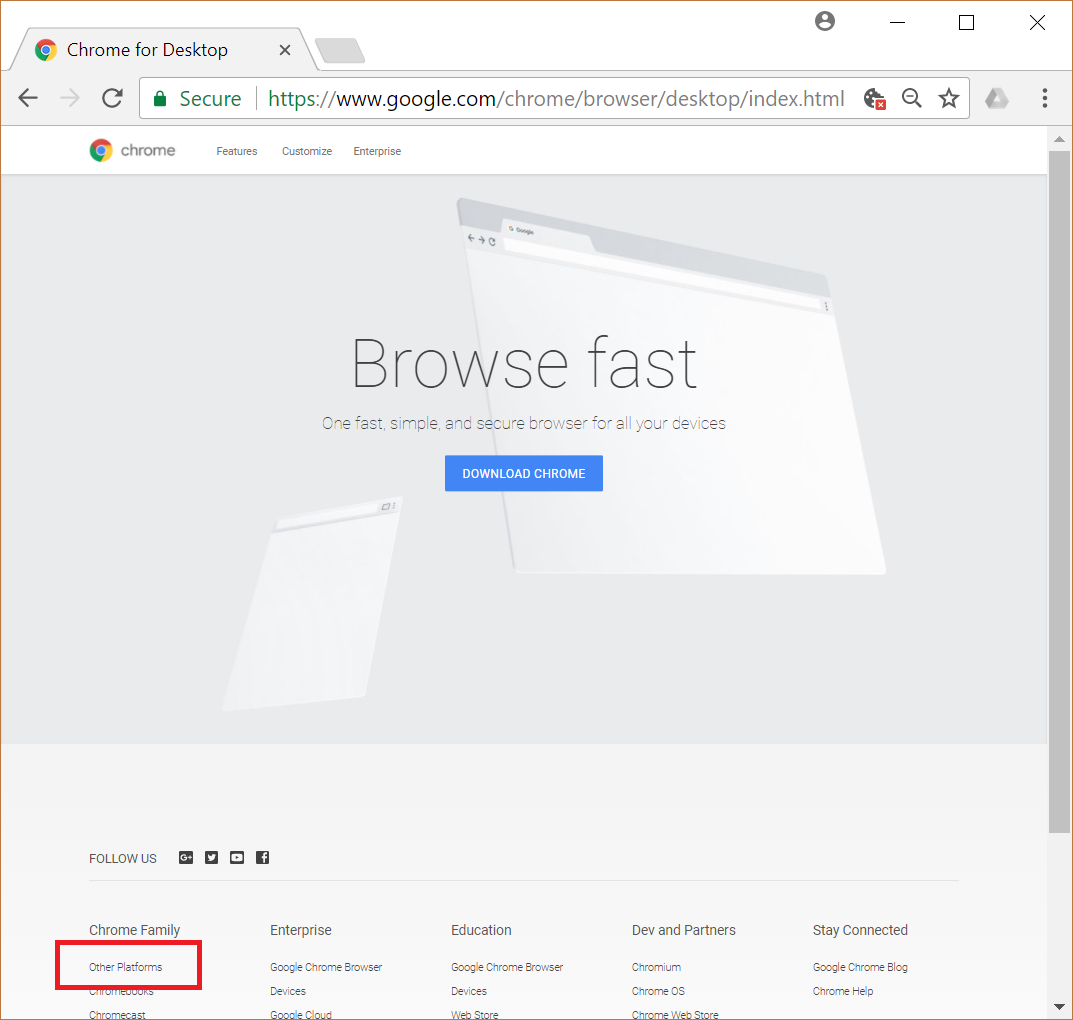Image resolution: width=1073 pixels, height=1020 pixels.
Task: Open the Chrome Web Store footer link
Action: 675,1015
